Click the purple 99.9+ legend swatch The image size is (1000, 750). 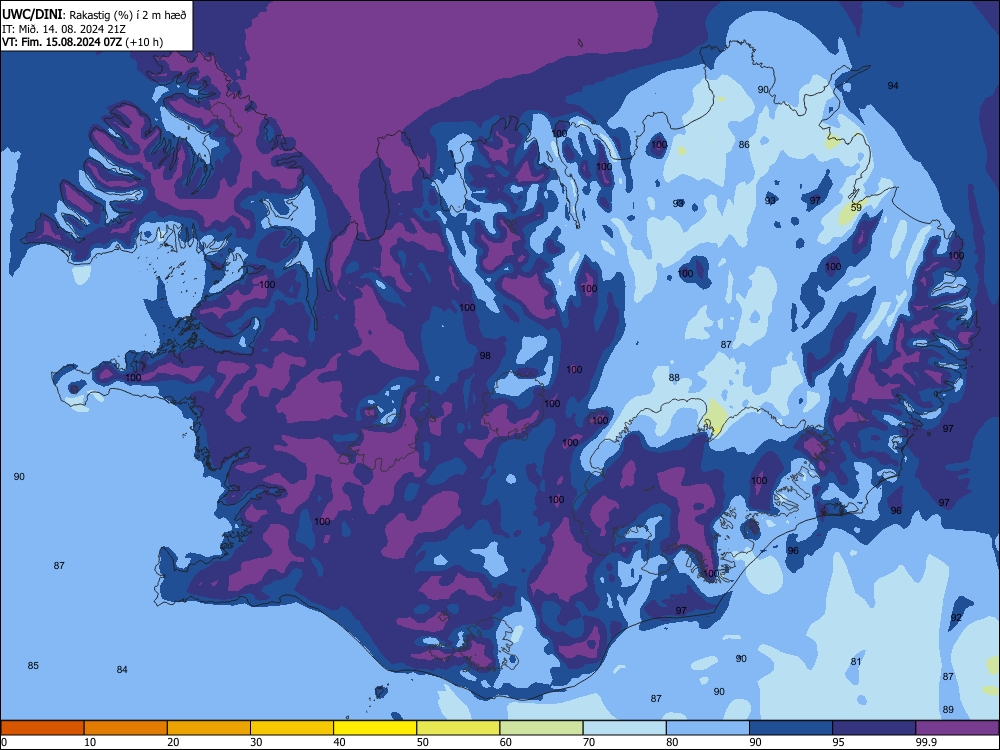(957, 728)
